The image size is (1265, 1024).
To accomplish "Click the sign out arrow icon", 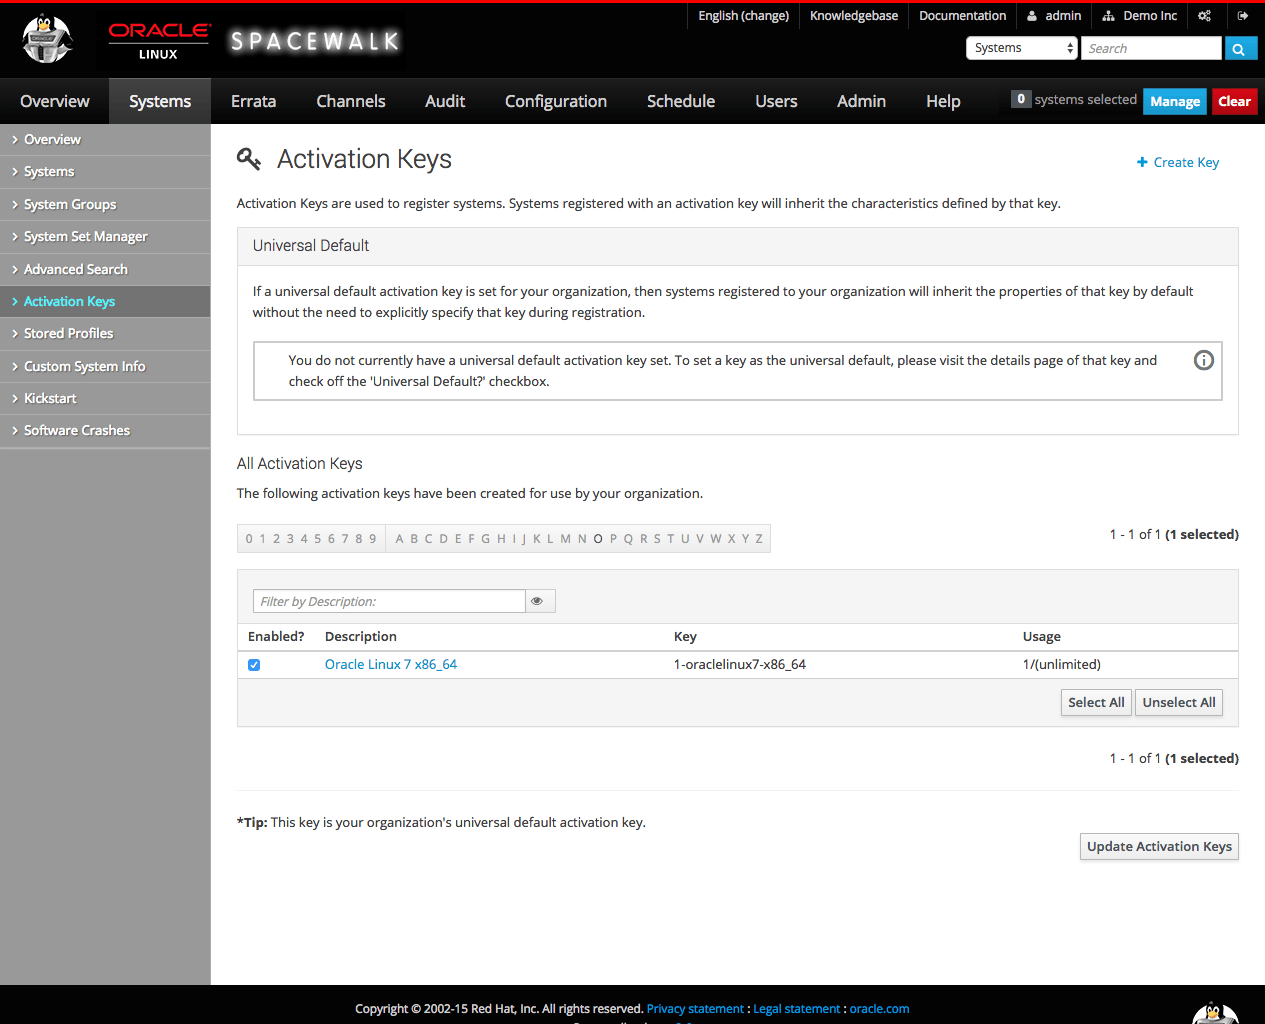I will pos(1242,16).
